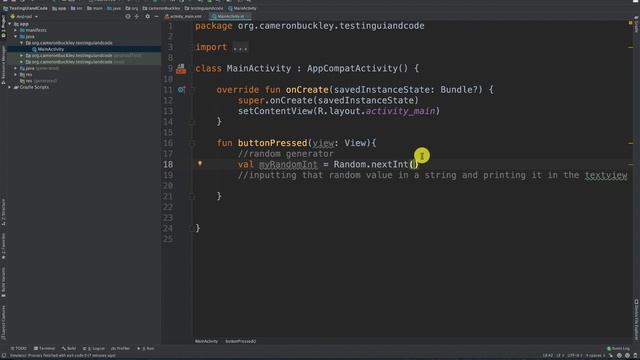640x360 pixels.
Task: Expand the folded import region
Action: coord(240,47)
